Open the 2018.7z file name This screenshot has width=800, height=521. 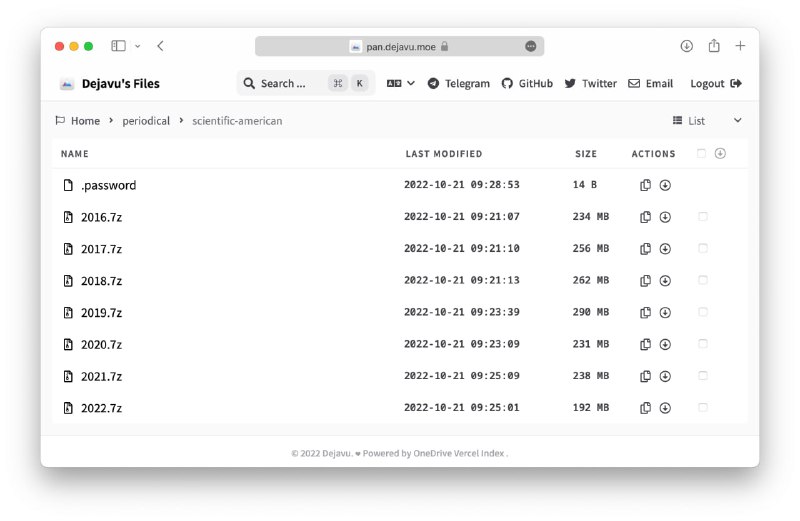click(x=102, y=281)
